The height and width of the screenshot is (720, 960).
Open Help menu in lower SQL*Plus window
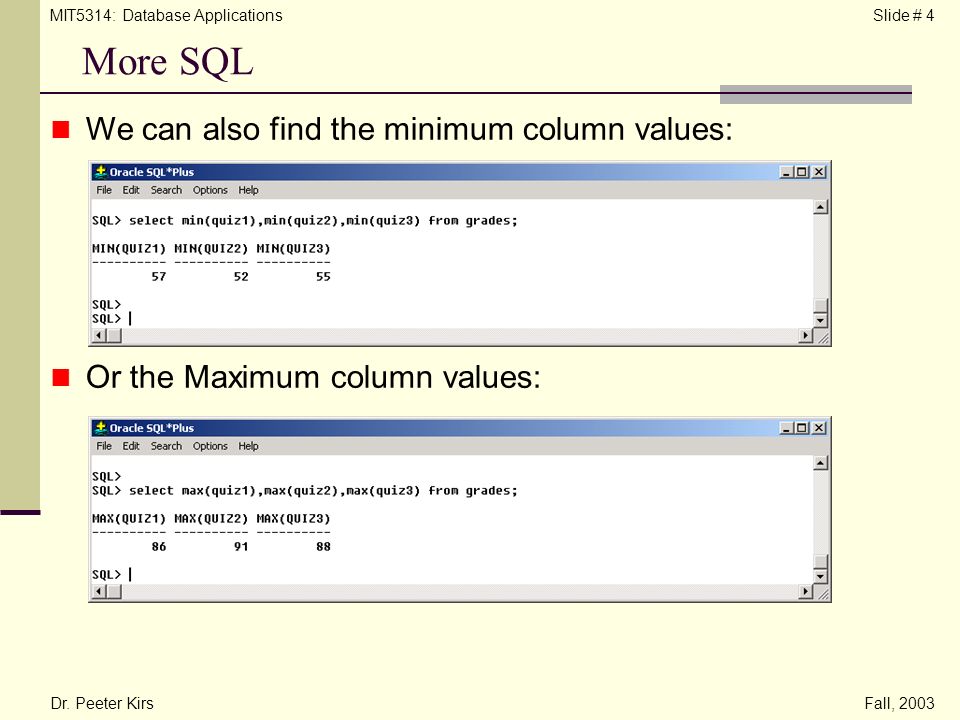[248, 446]
